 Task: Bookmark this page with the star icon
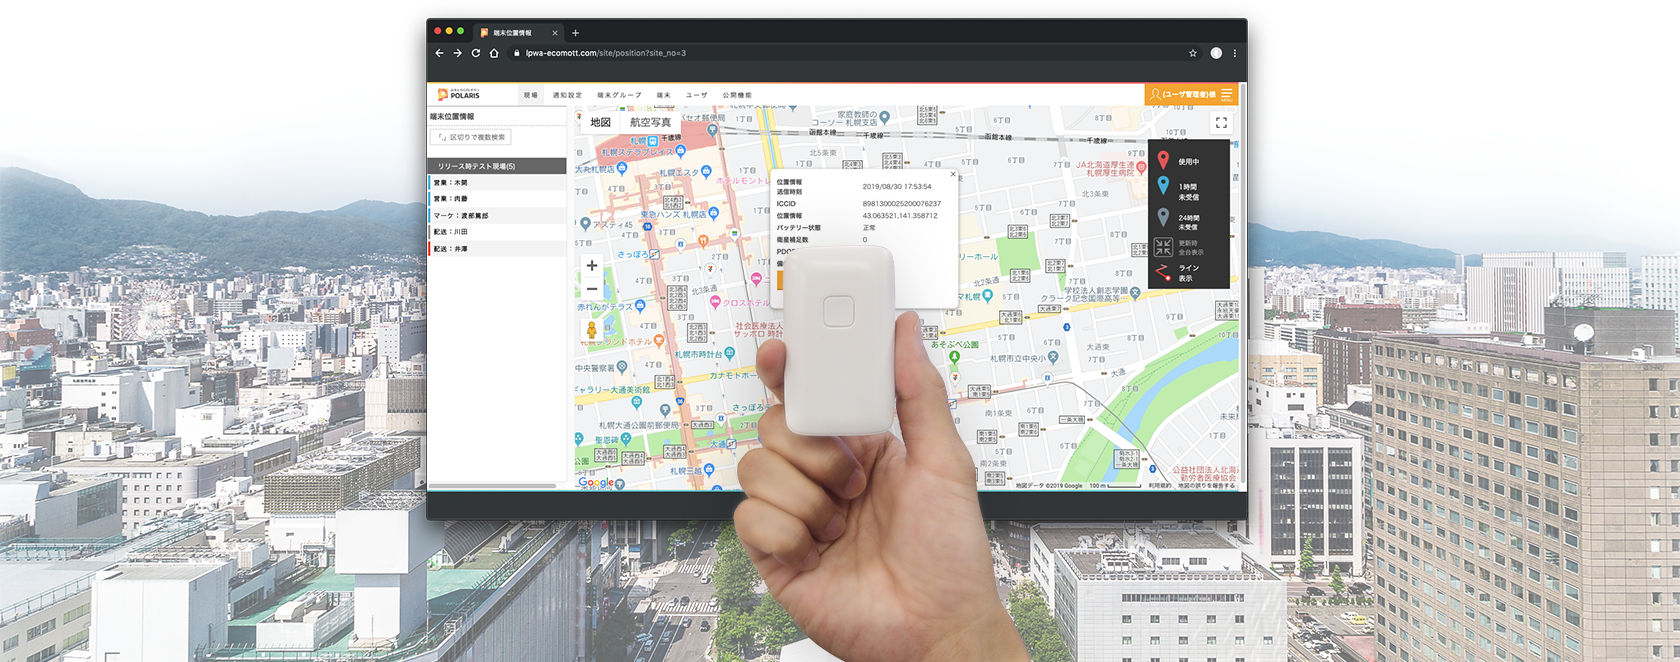point(1193,53)
